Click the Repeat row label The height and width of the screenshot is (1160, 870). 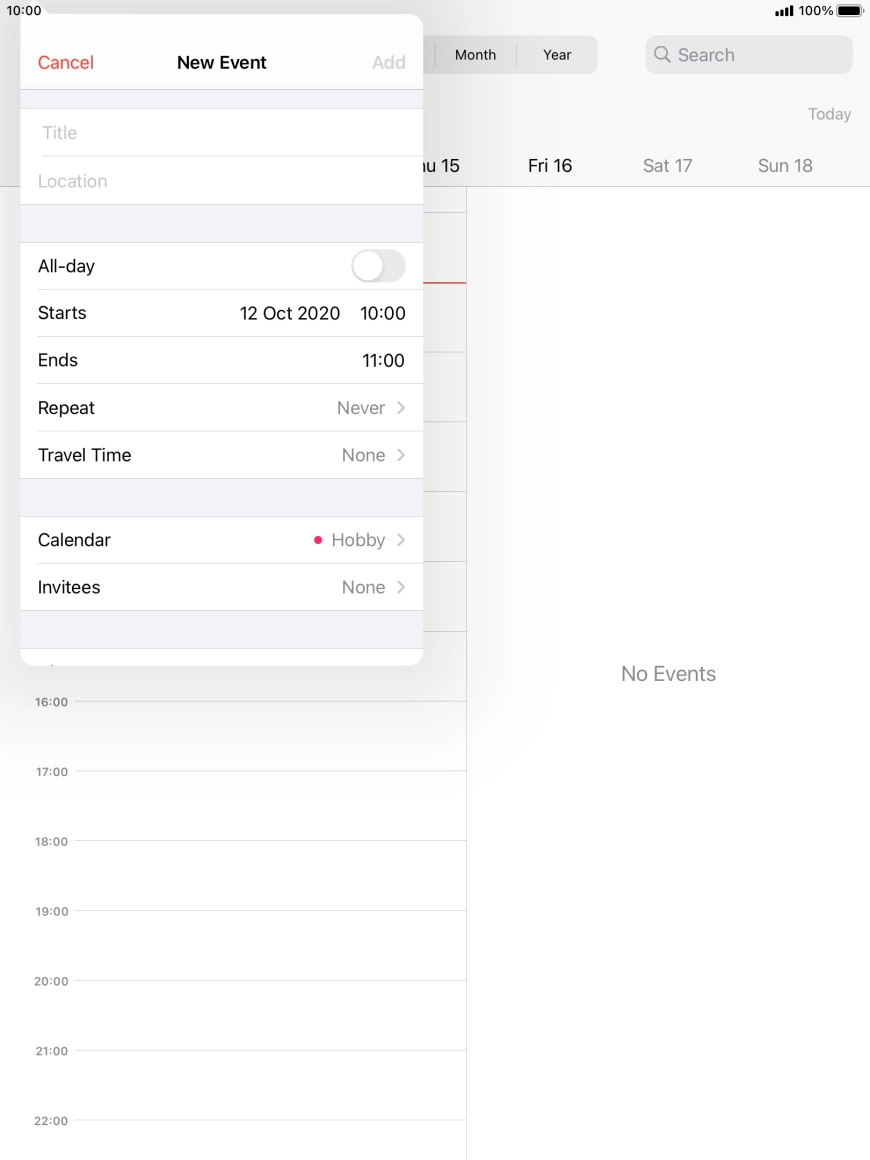click(x=66, y=408)
